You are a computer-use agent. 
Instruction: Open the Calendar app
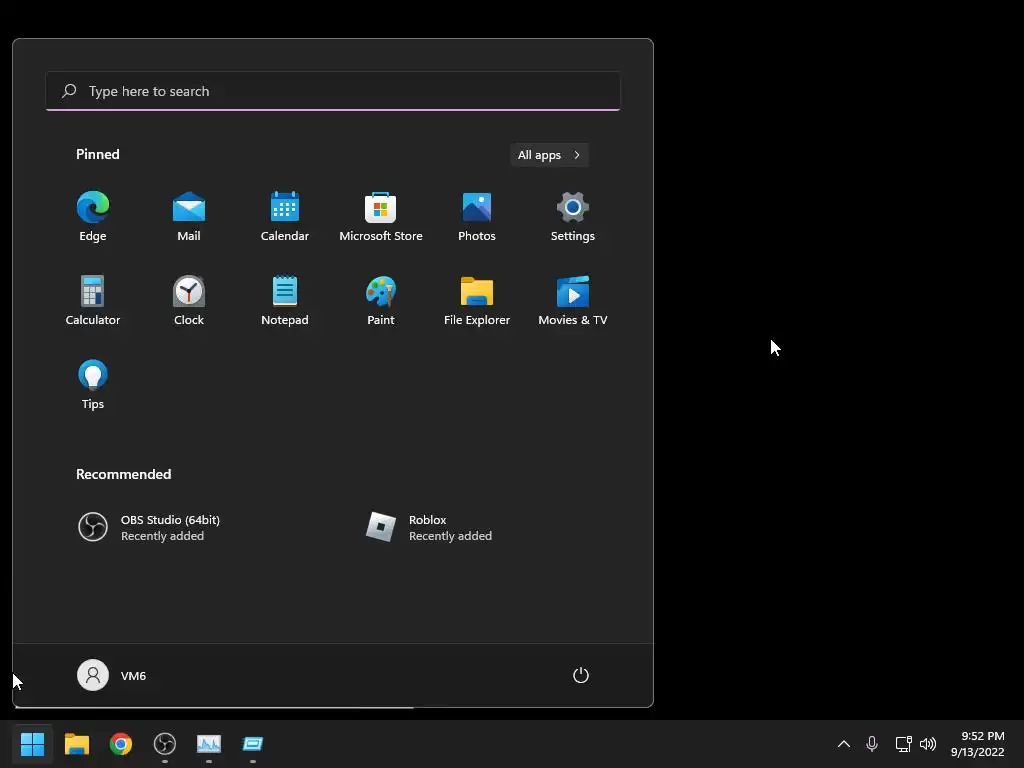click(285, 217)
